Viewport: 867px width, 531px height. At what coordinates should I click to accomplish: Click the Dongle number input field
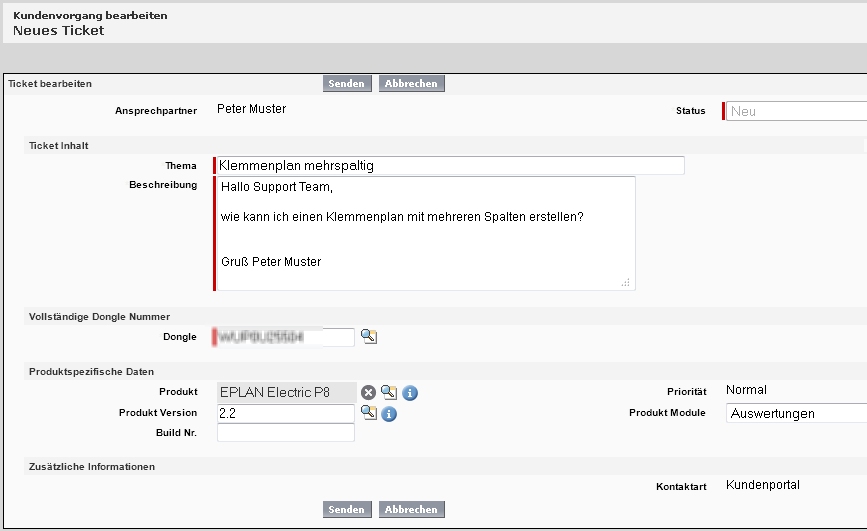pyautogui.click(x=285, y=337)
